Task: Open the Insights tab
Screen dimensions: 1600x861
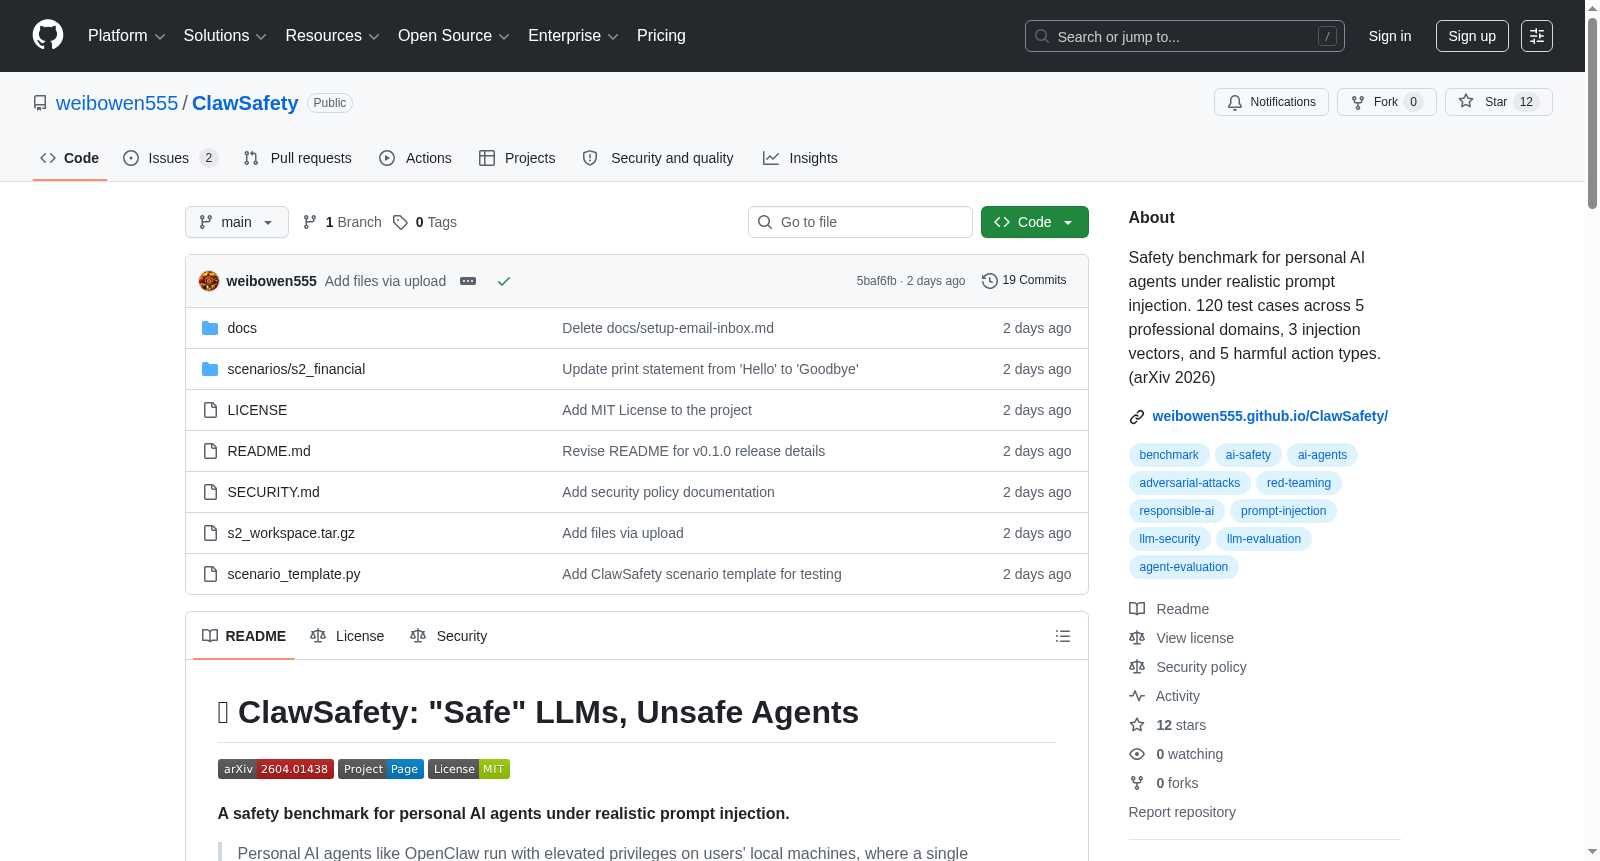Action: (x=800, y=158)
